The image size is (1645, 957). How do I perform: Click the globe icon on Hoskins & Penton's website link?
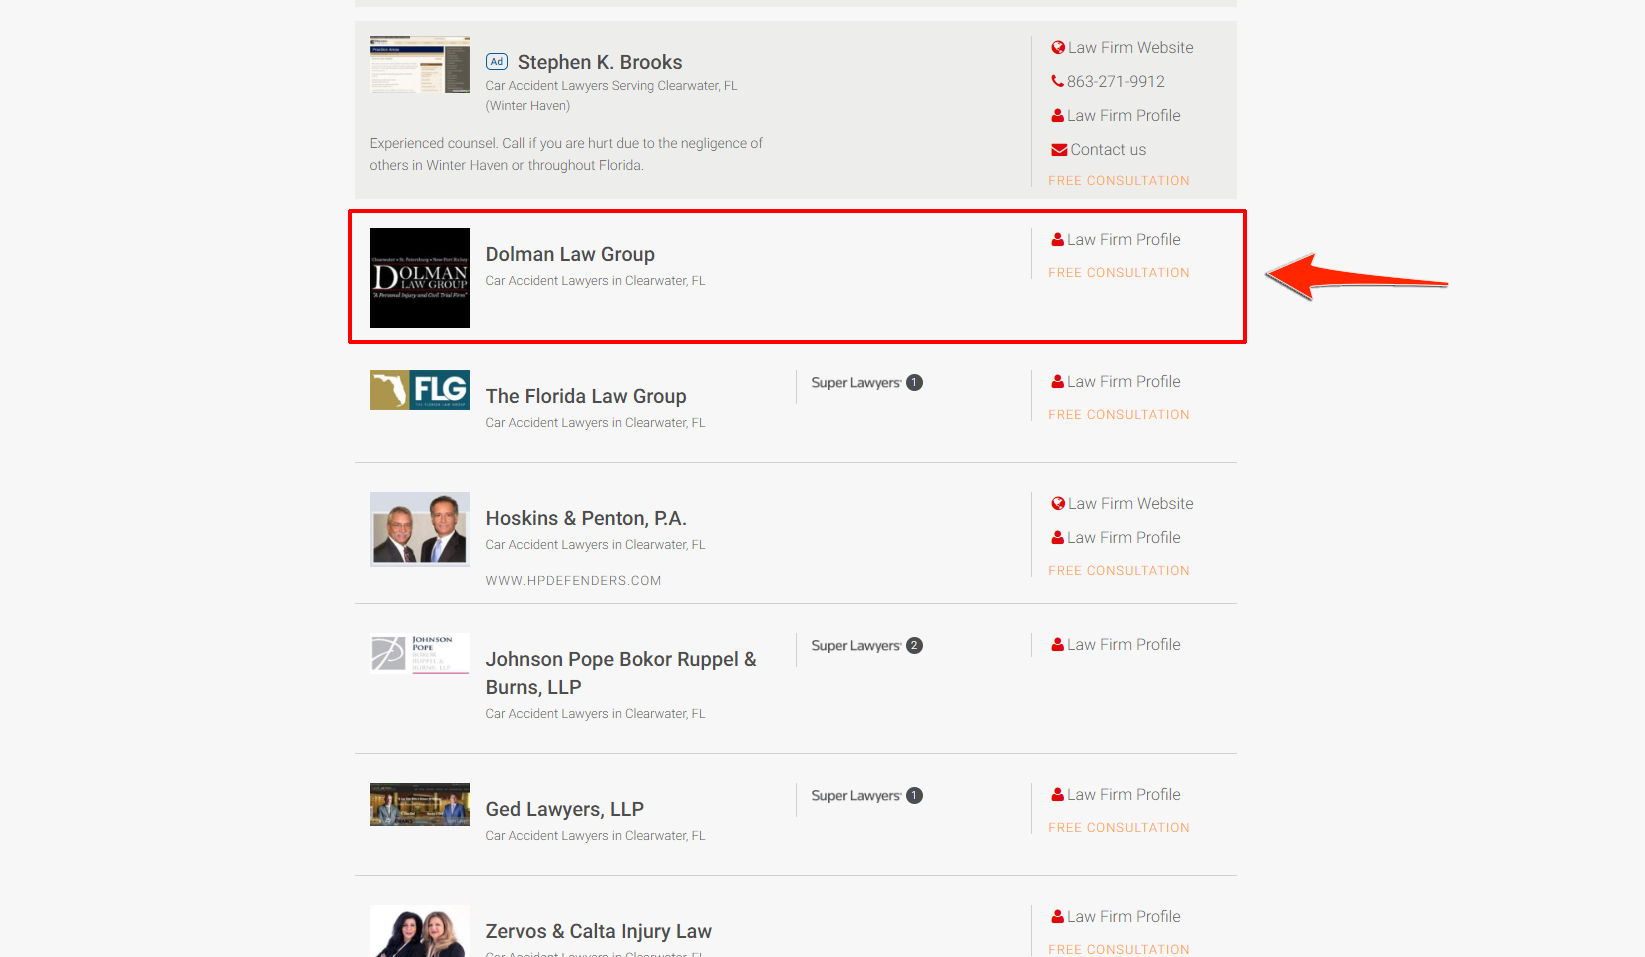1058,503
